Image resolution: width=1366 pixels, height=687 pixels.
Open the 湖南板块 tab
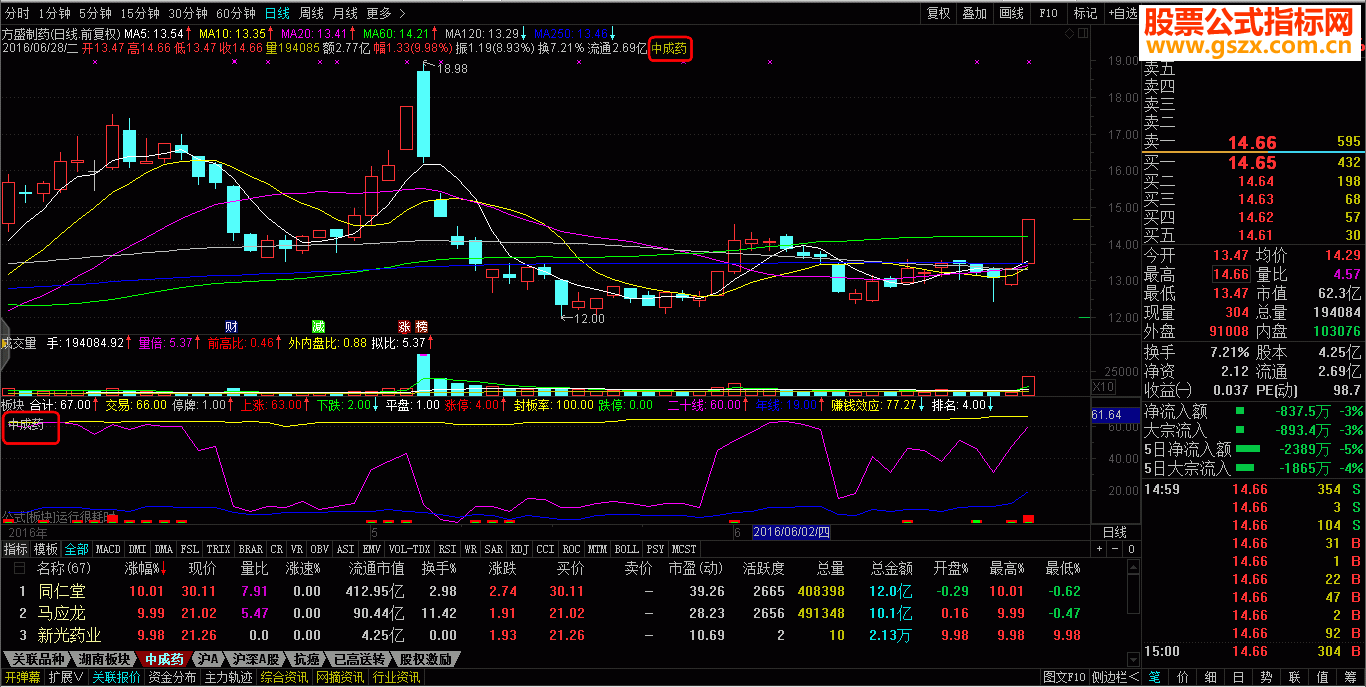pos(103,660)
